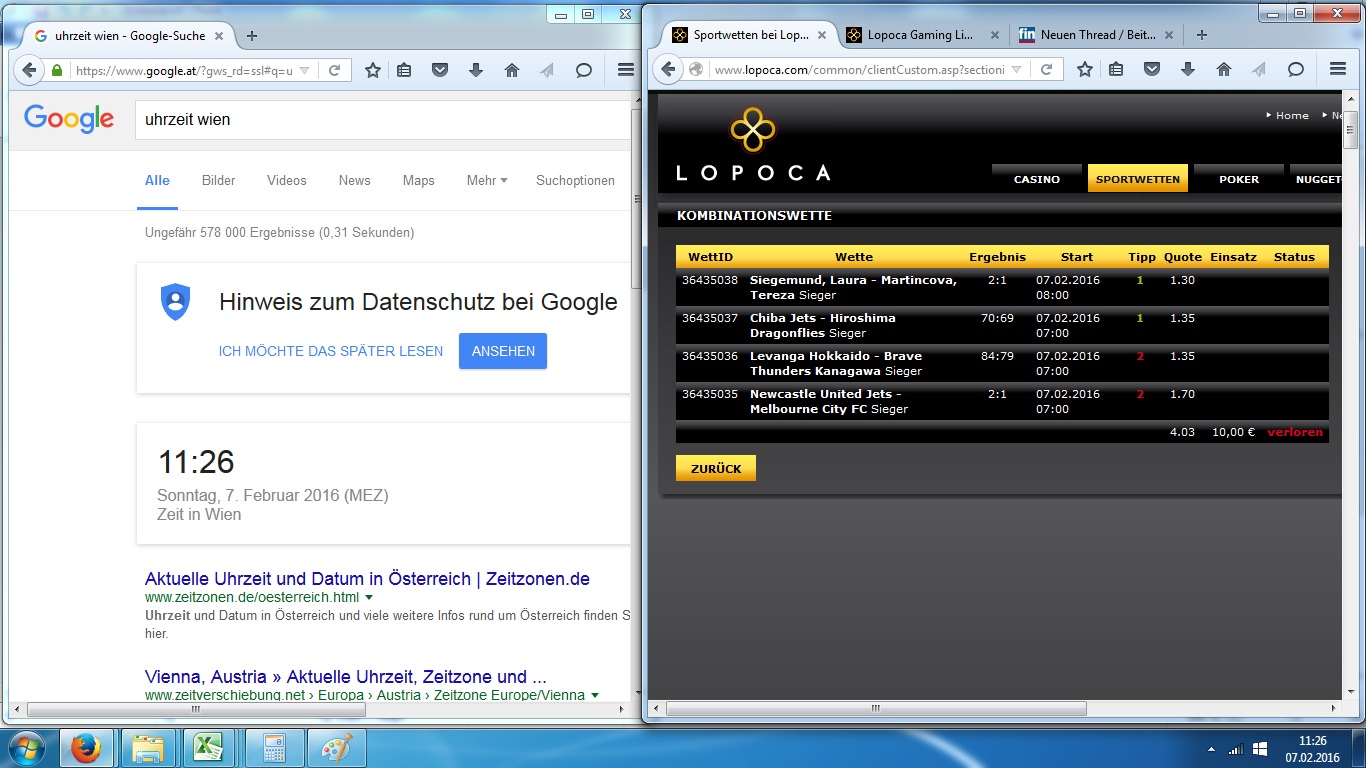Open chat bubble icon in Google window
The width and height of the screenshot is (1366, 768).
click(584, 70)
